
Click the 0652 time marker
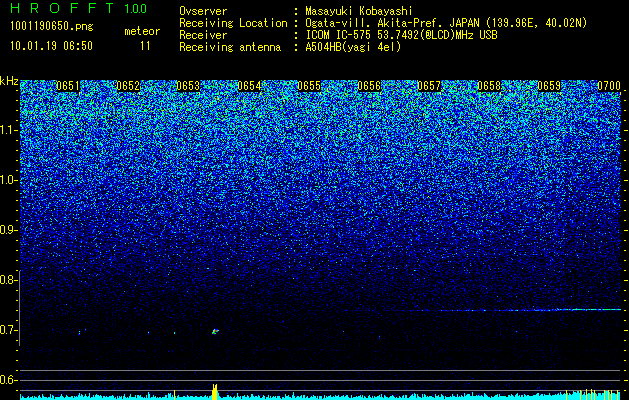point(128,86)
